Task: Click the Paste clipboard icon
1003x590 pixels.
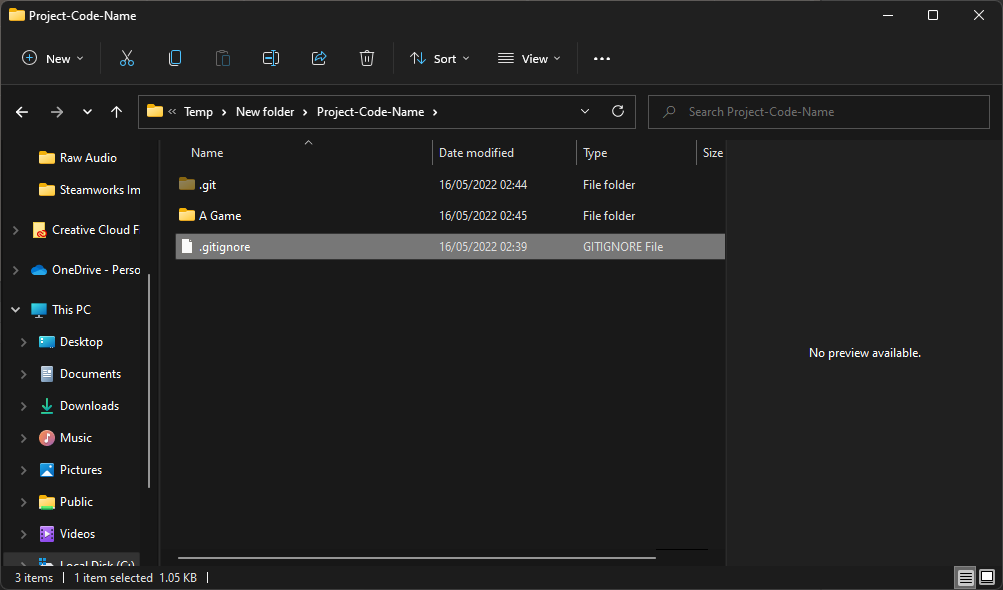Action: (x=223, y=58)
